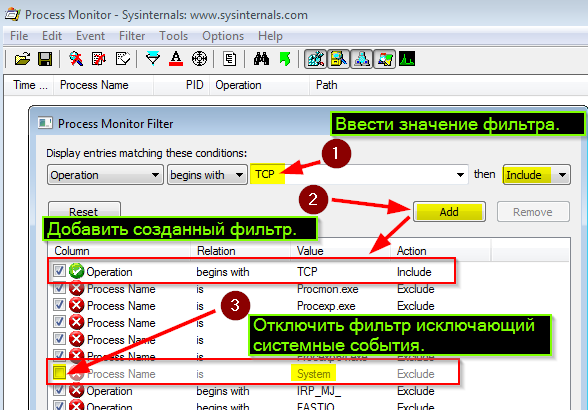Click the red X icon of IRP_MJ_ row
588x410 pixels.
76,391
